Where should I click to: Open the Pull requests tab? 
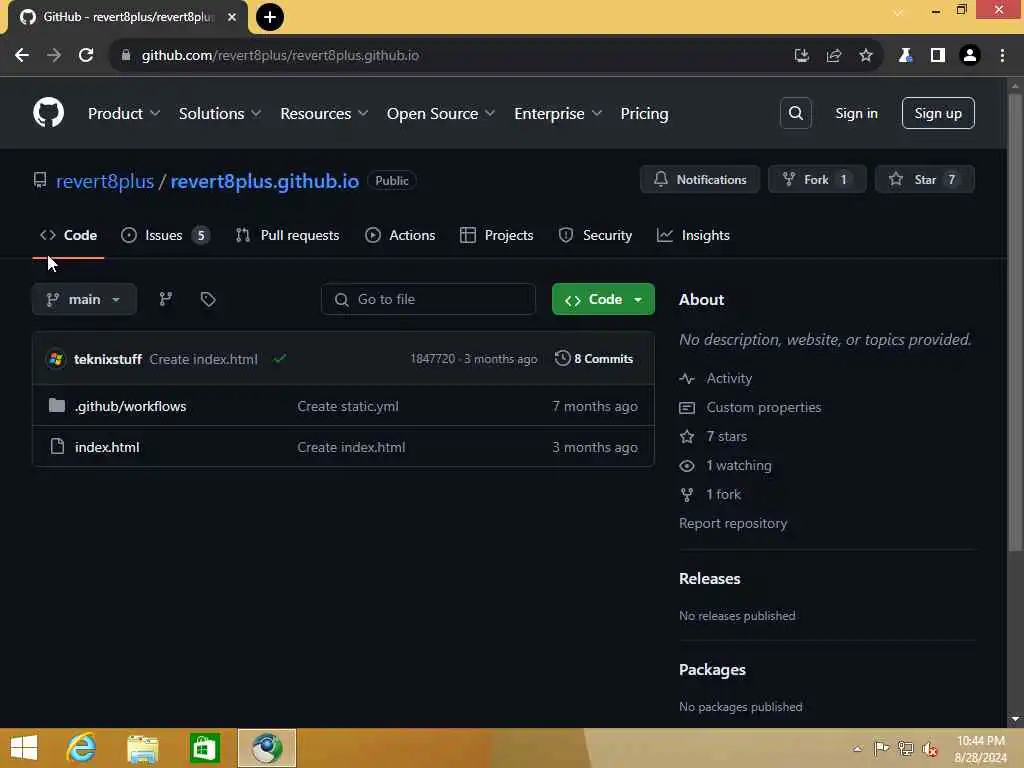tap(288, 235)
